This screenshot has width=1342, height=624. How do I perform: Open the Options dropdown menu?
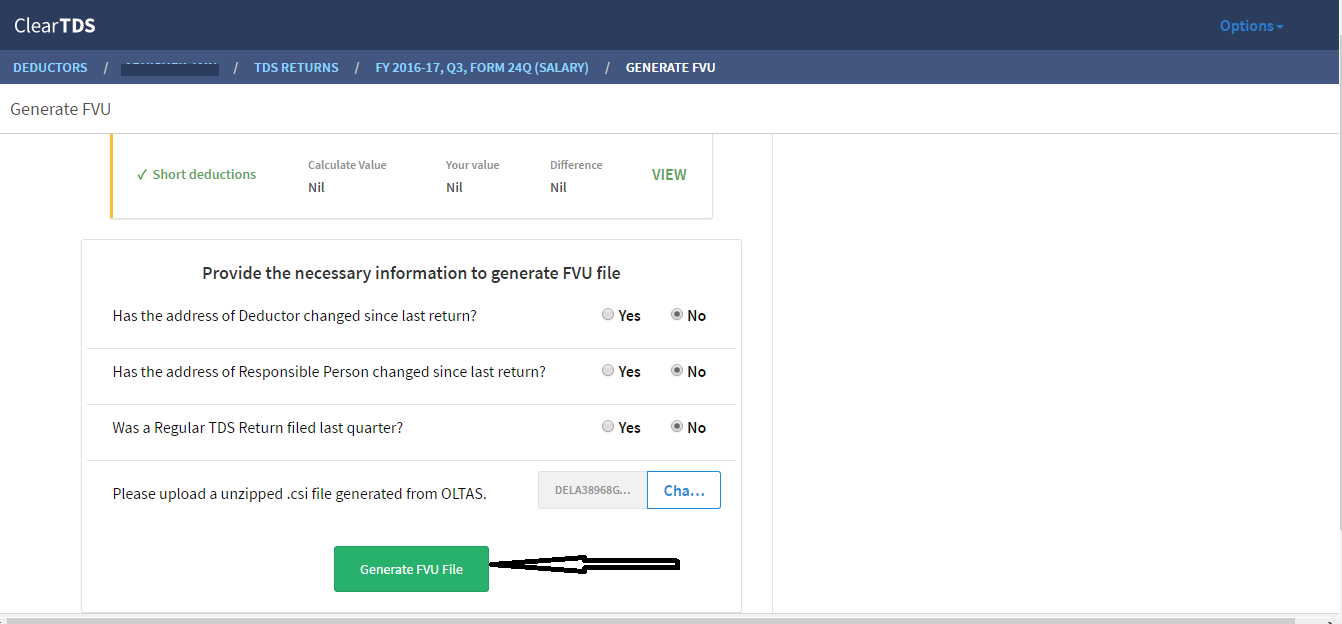(1250, 26)
